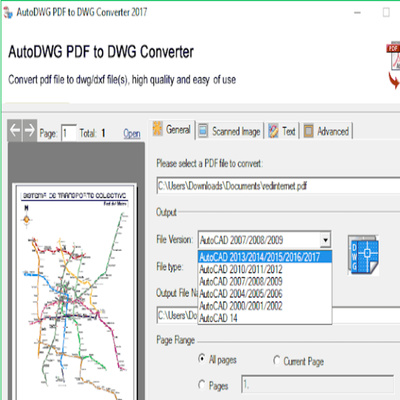This screenshot has height=400, width=400.
Task: Switch to the Scanned Image tab
Action: (230, 131)
